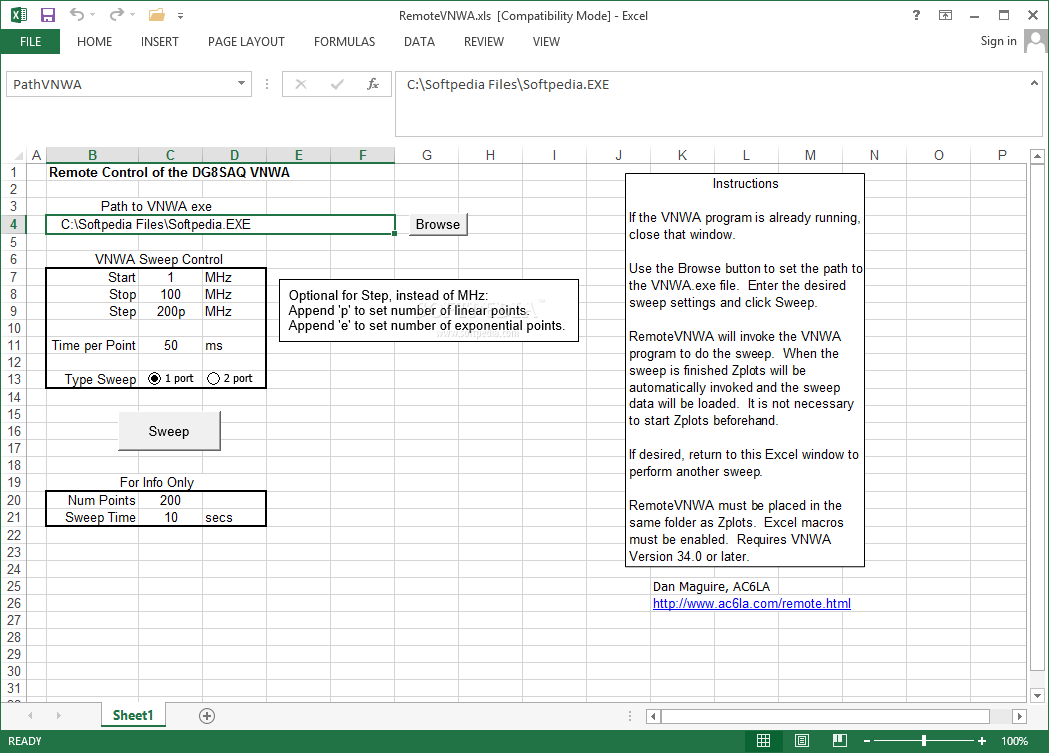Select column G header

click(427, 155)
